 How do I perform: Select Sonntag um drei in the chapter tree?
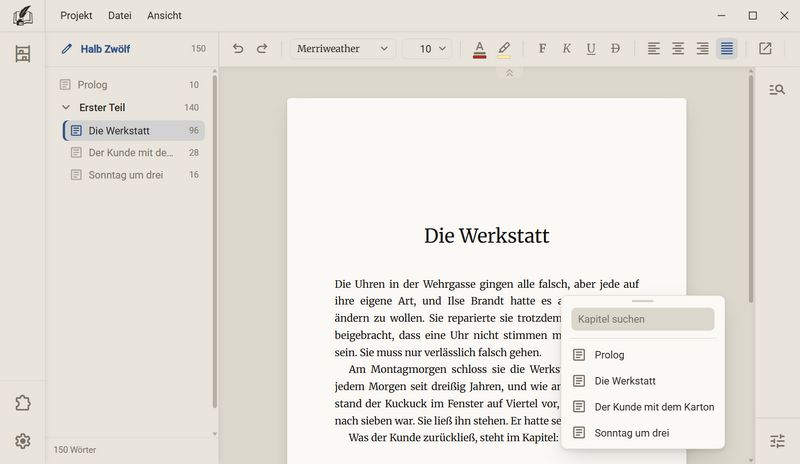coord(134,175)
